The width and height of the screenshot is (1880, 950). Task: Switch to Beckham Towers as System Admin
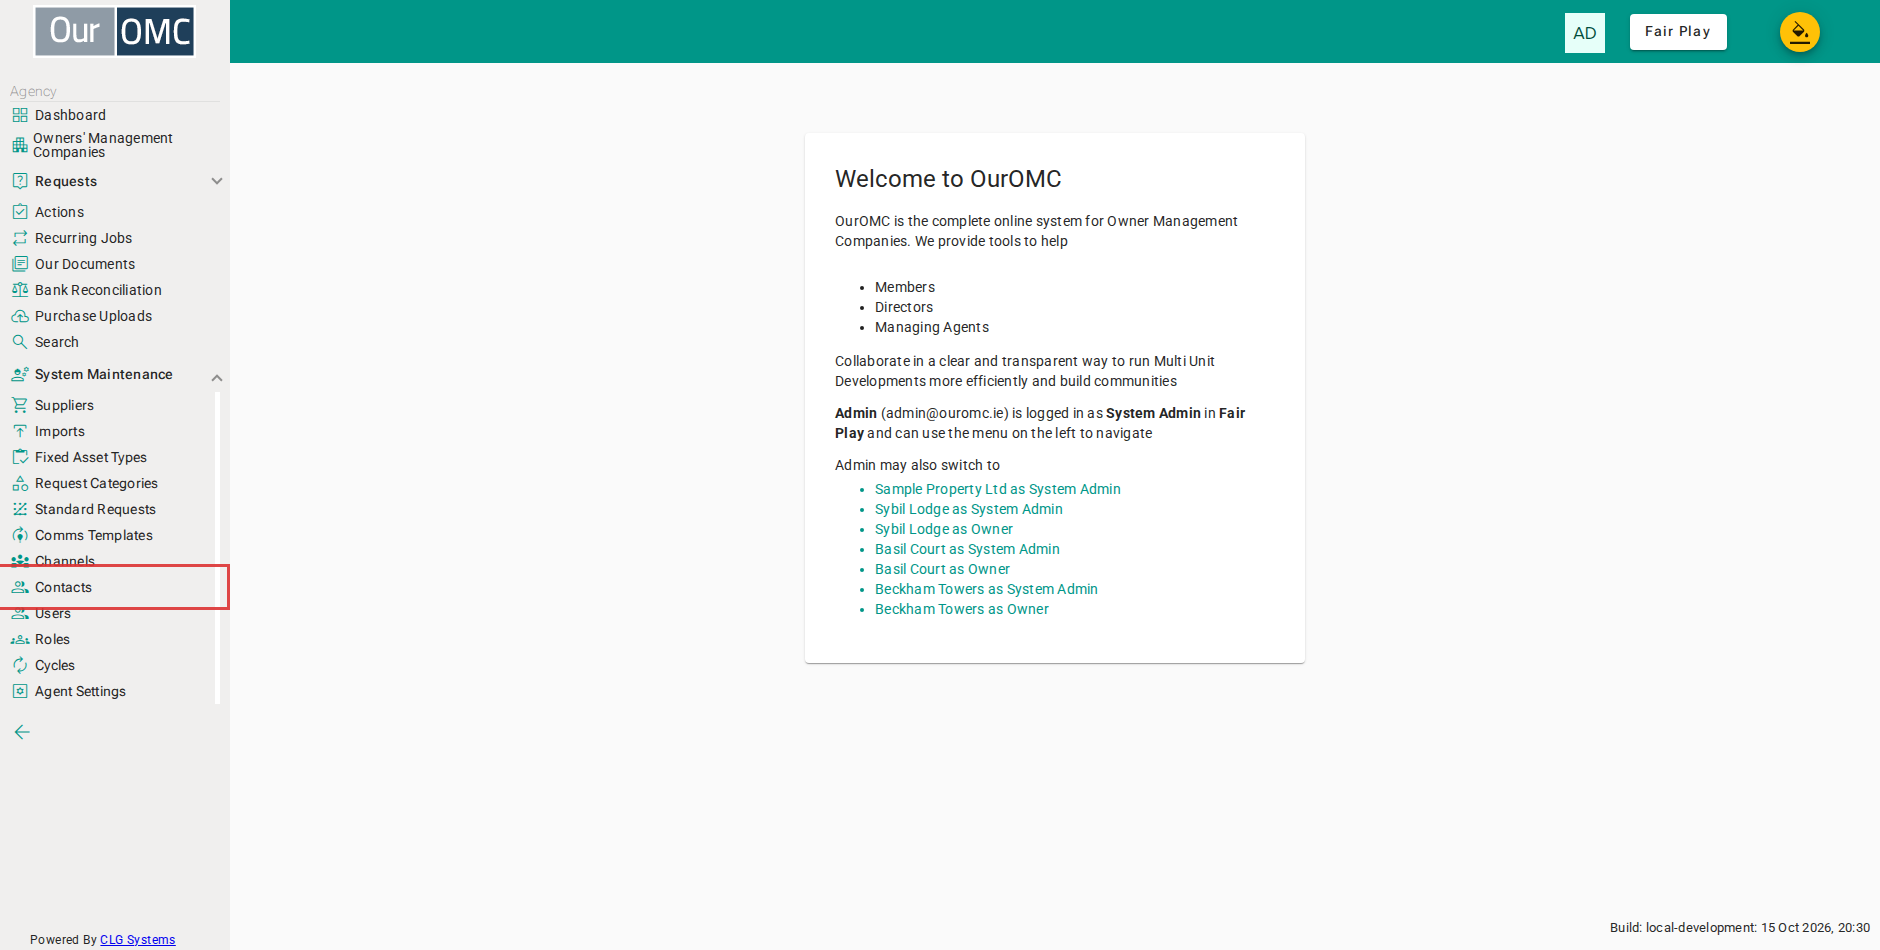[x=986, y=589]
